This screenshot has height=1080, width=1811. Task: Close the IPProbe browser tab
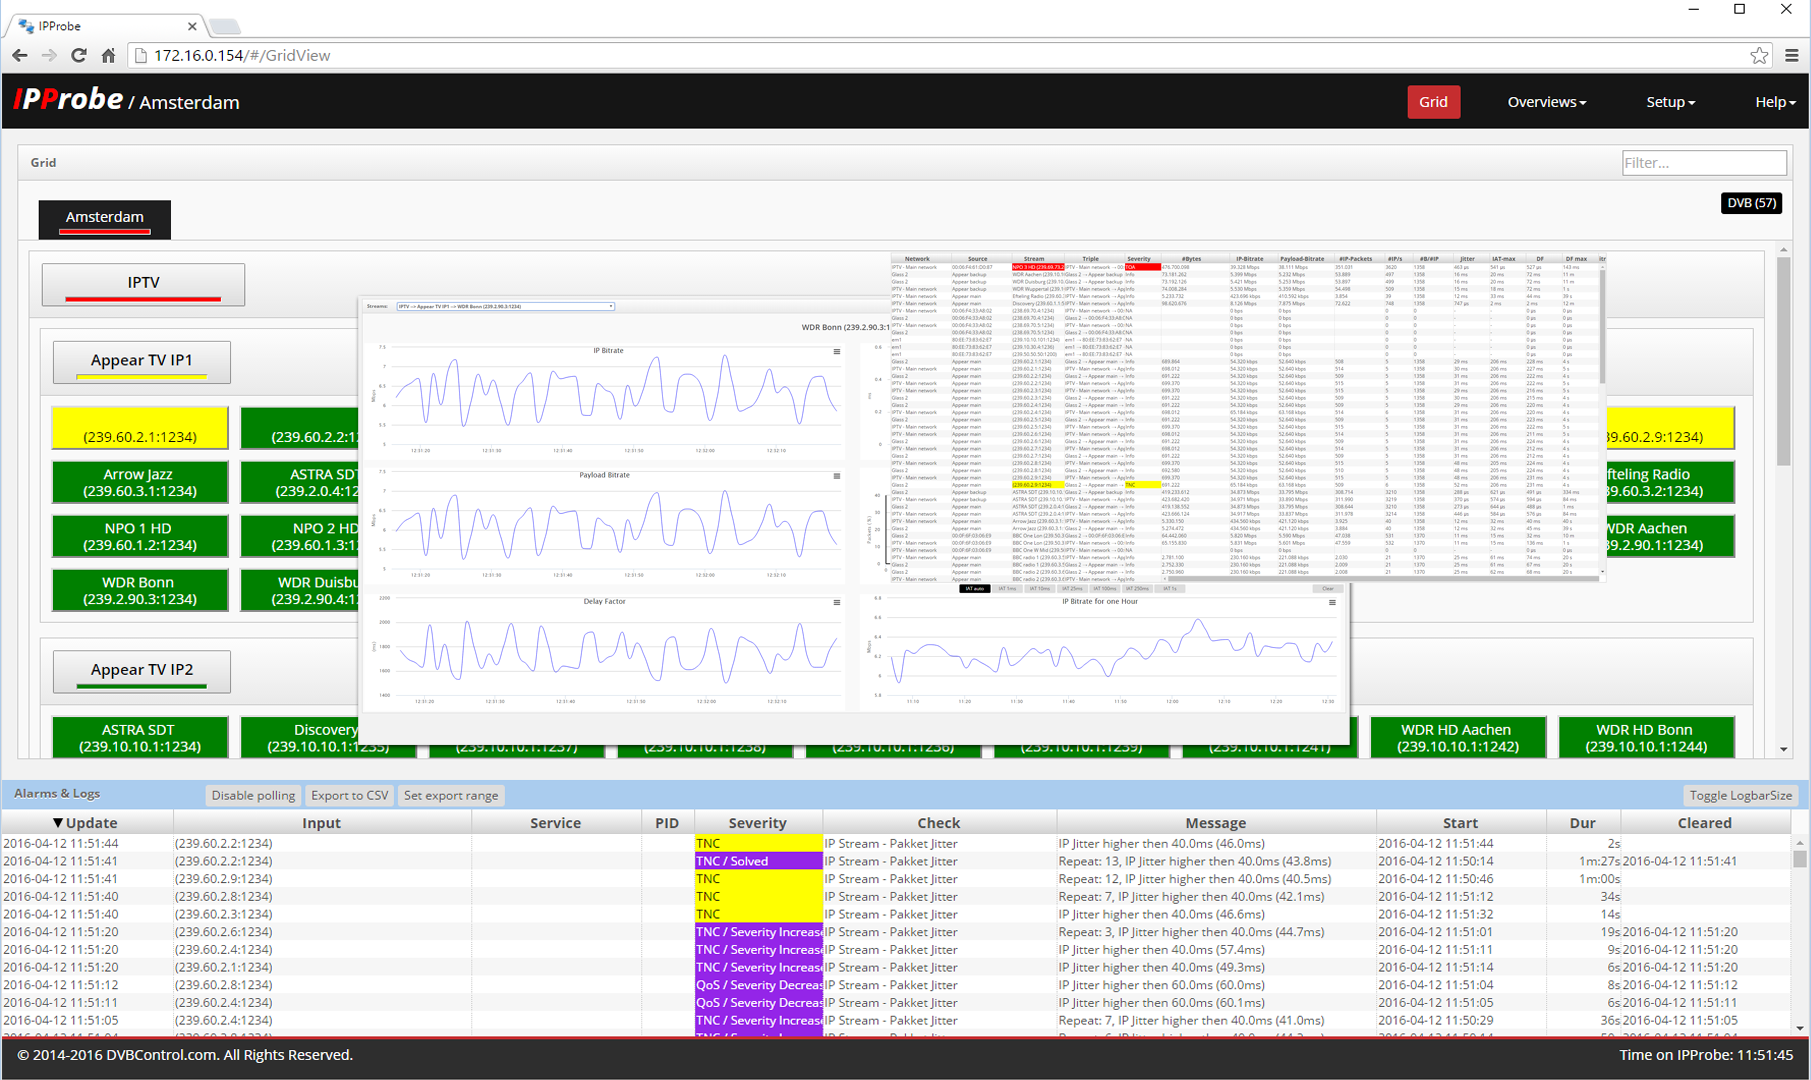[x=192, y=26]
